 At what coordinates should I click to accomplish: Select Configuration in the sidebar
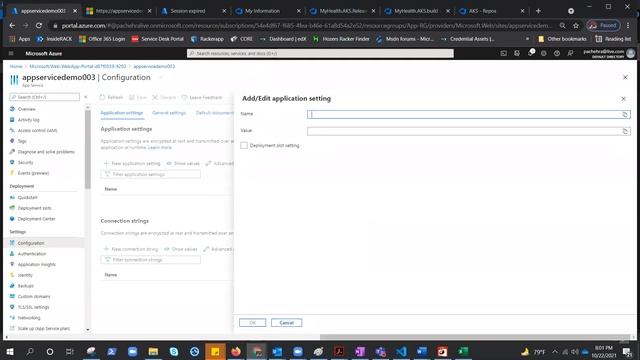[x=31, y=243]
